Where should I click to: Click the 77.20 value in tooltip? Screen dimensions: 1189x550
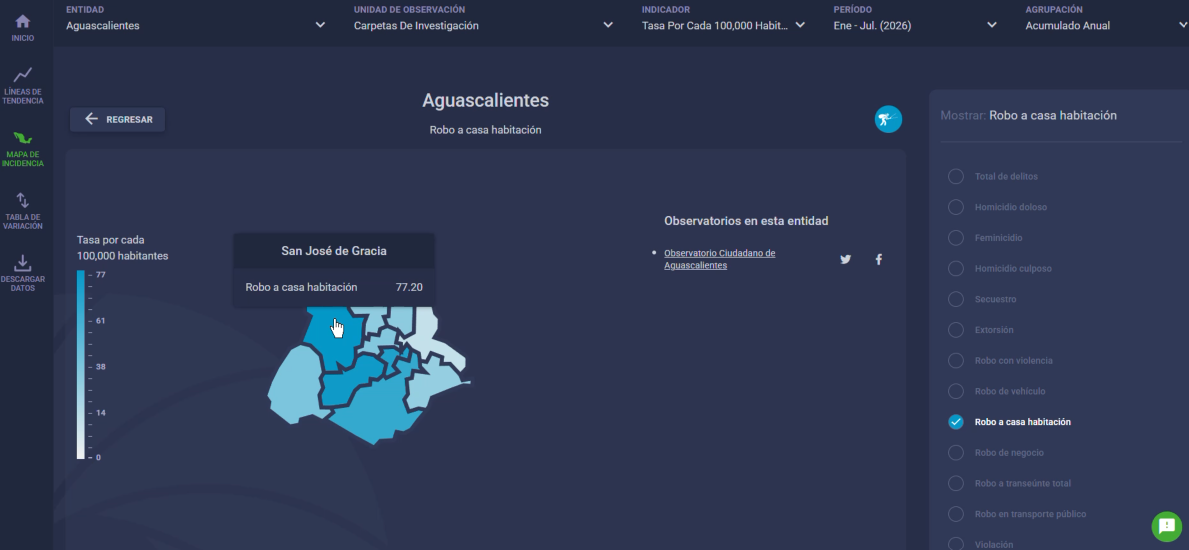(409, 287)
